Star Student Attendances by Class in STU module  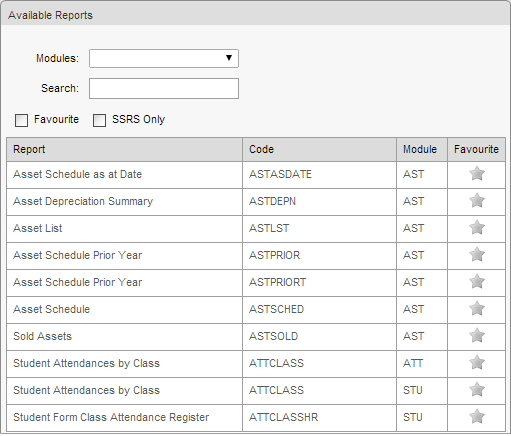point(477,390)
